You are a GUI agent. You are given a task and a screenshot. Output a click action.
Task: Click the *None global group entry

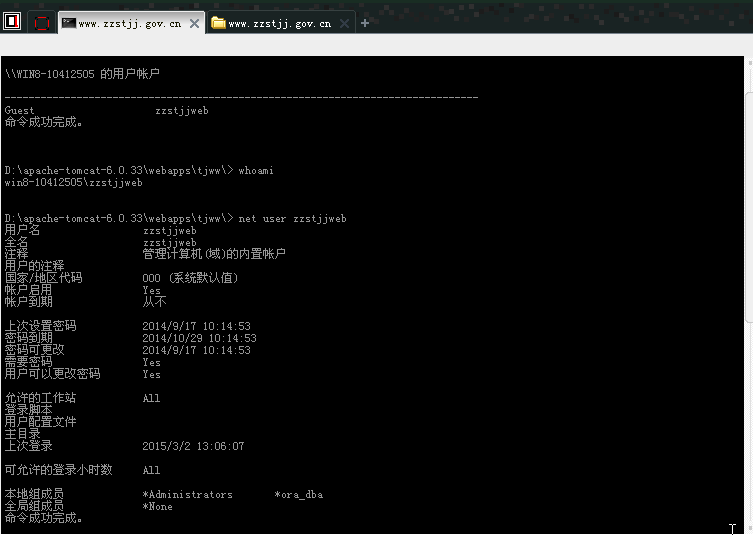pyautogui.click(x=158, y=506)
